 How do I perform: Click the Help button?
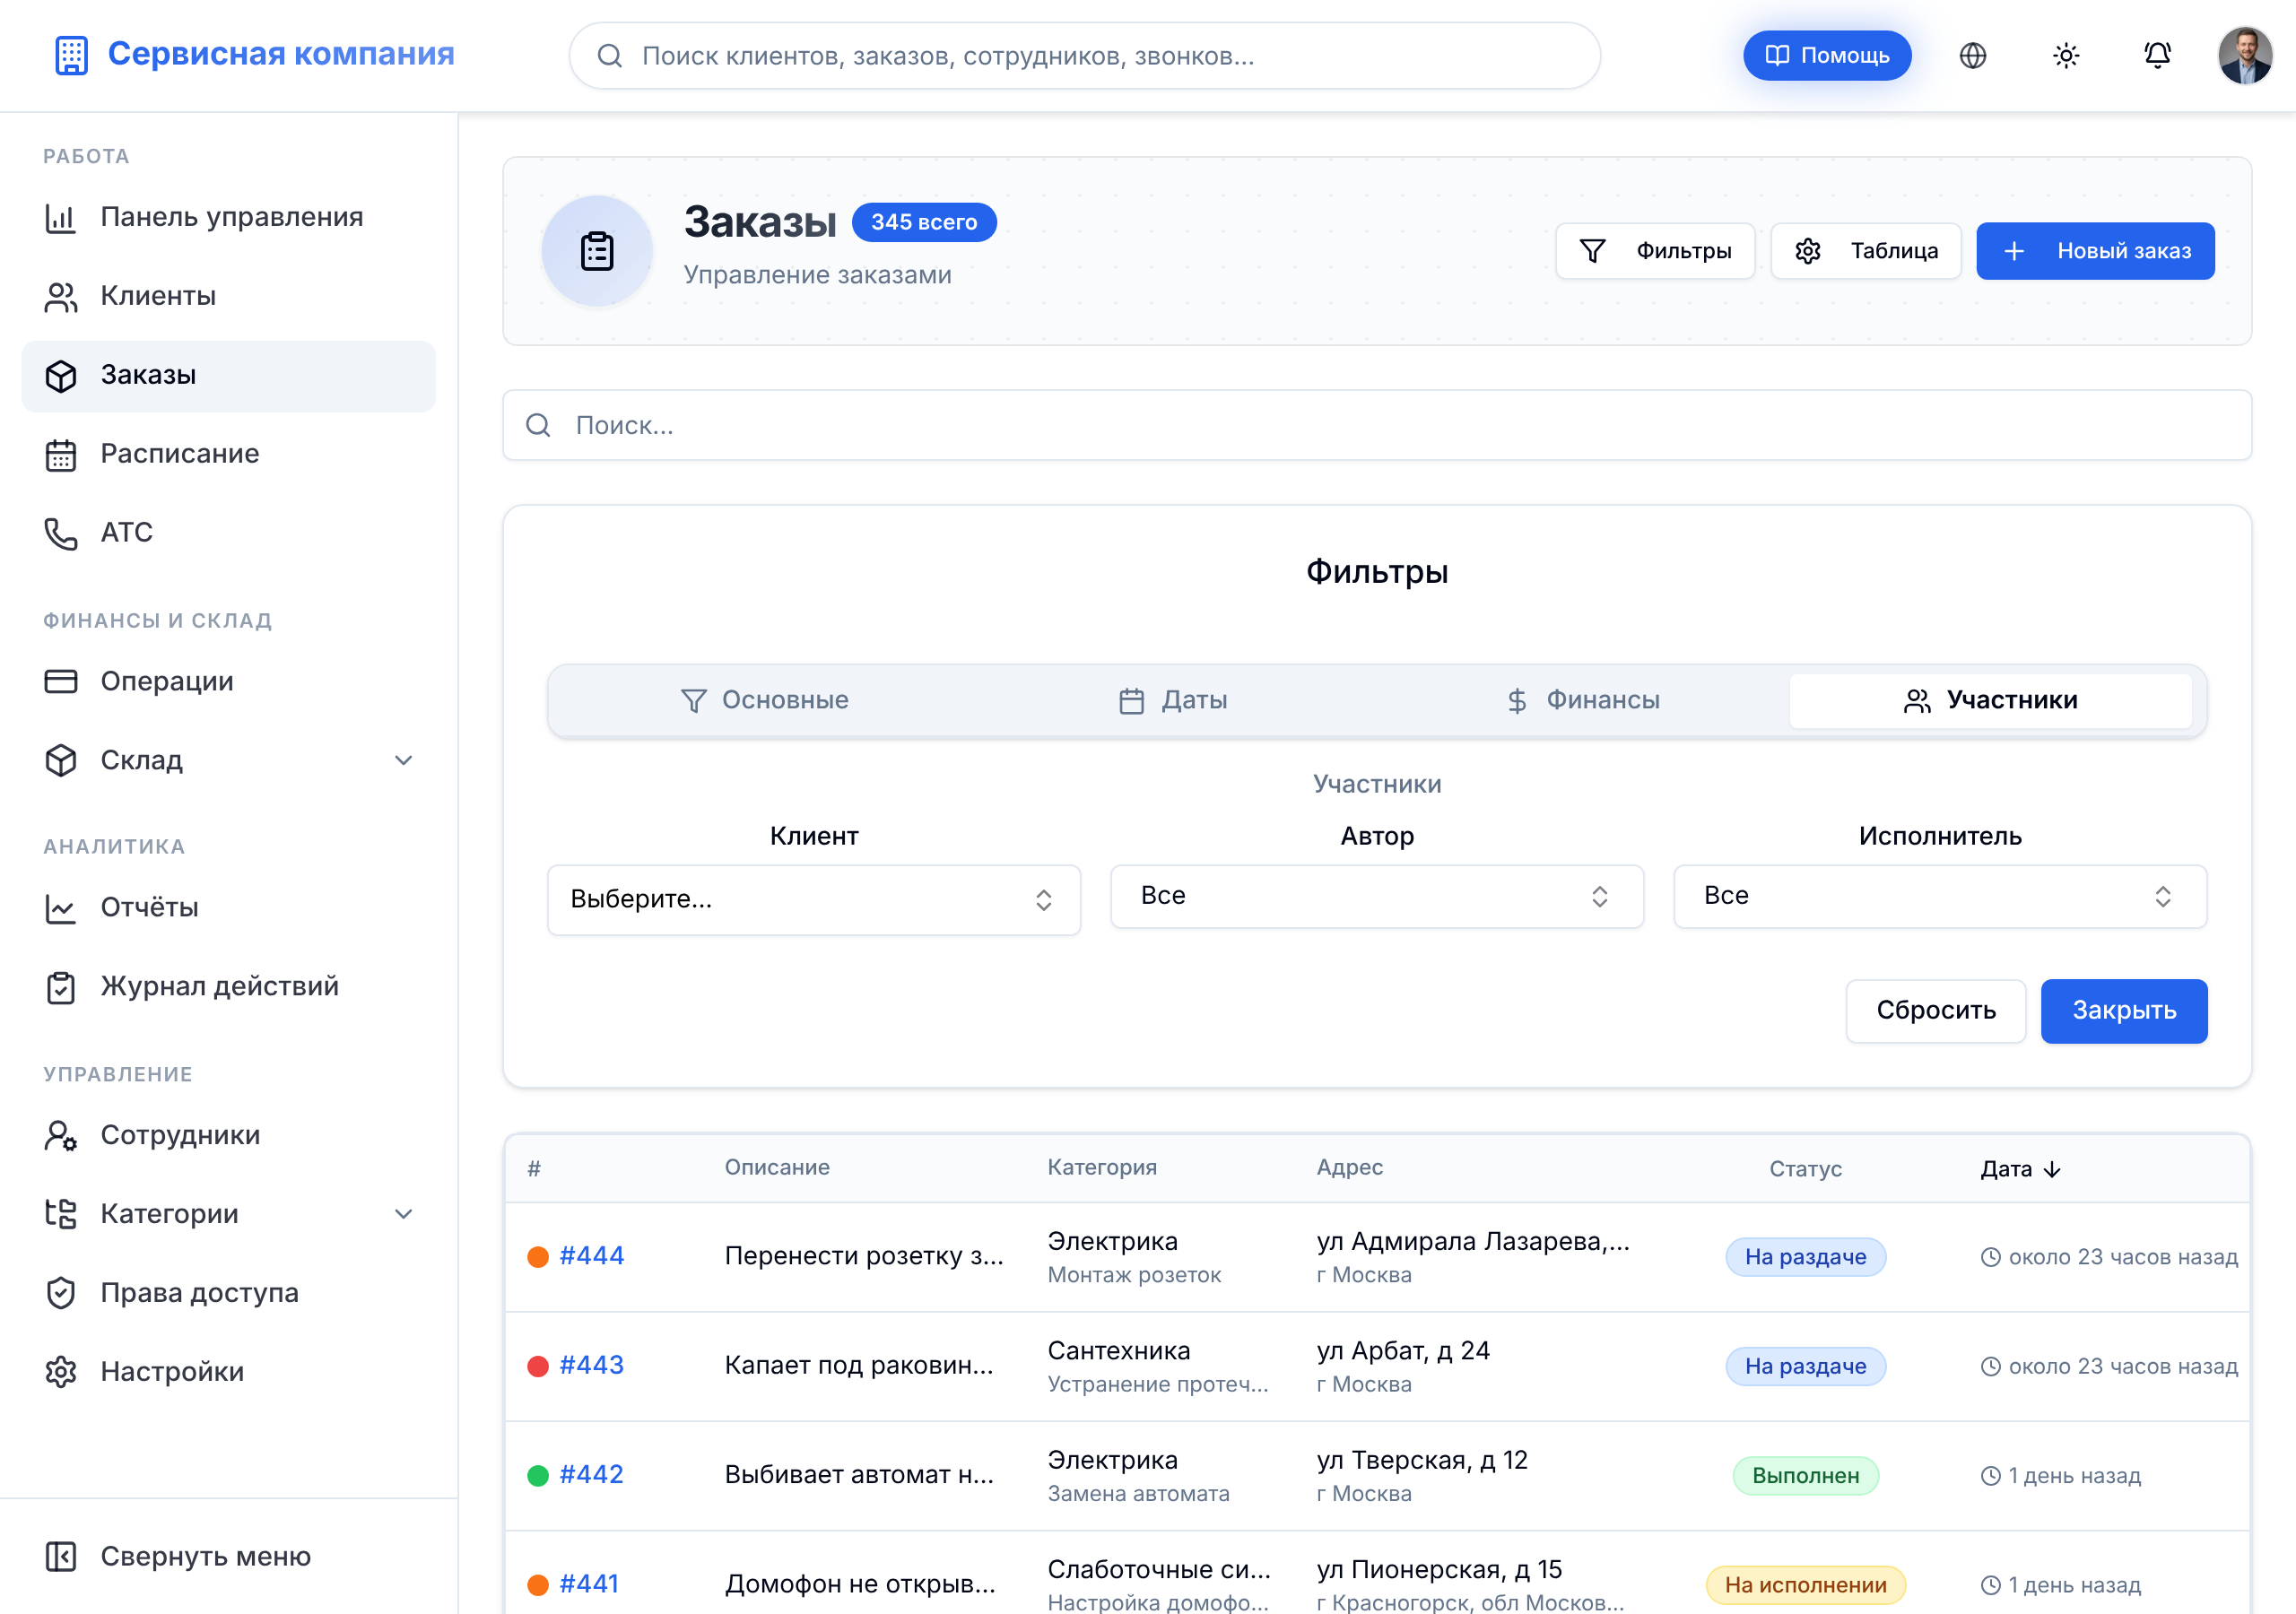tap(1826, 56)
